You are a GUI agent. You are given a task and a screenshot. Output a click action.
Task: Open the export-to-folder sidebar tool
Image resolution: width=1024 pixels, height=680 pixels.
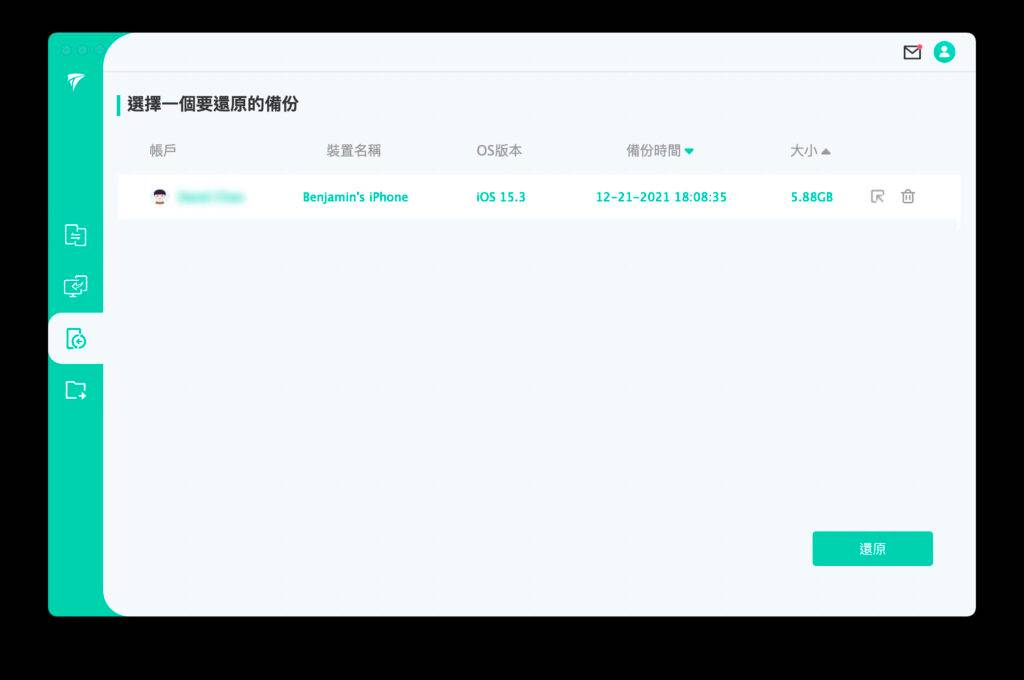pos(76,390)
